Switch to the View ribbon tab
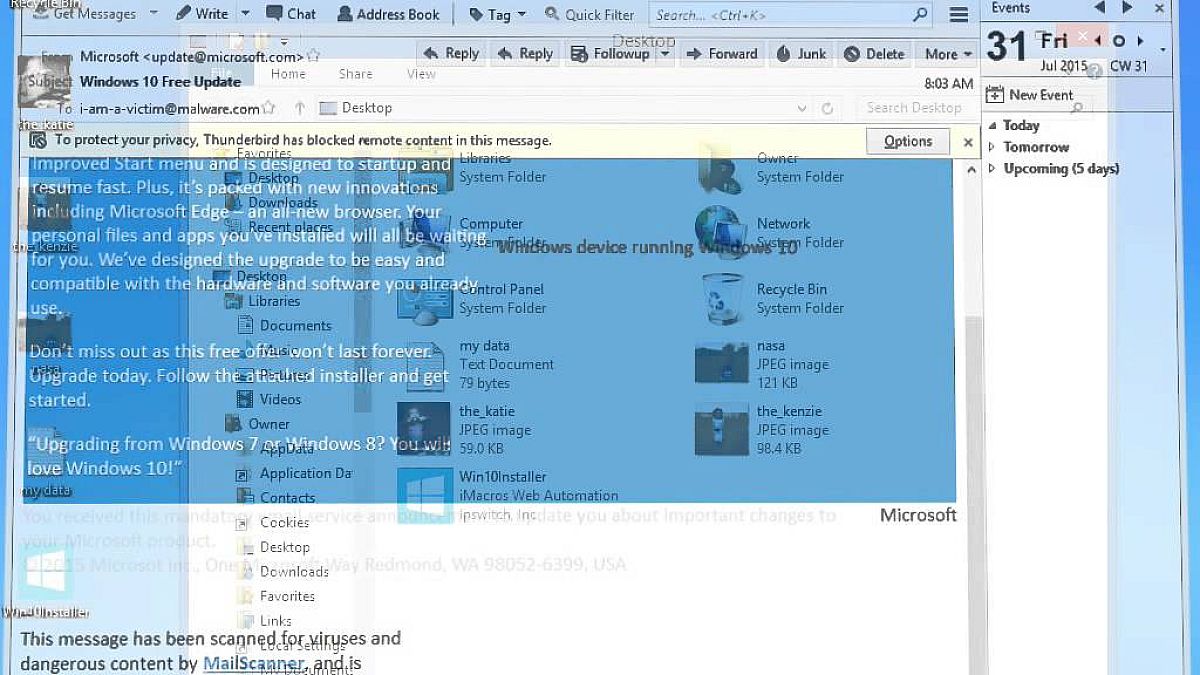Screen dimensions: 1200x675 tap(421, 74)
